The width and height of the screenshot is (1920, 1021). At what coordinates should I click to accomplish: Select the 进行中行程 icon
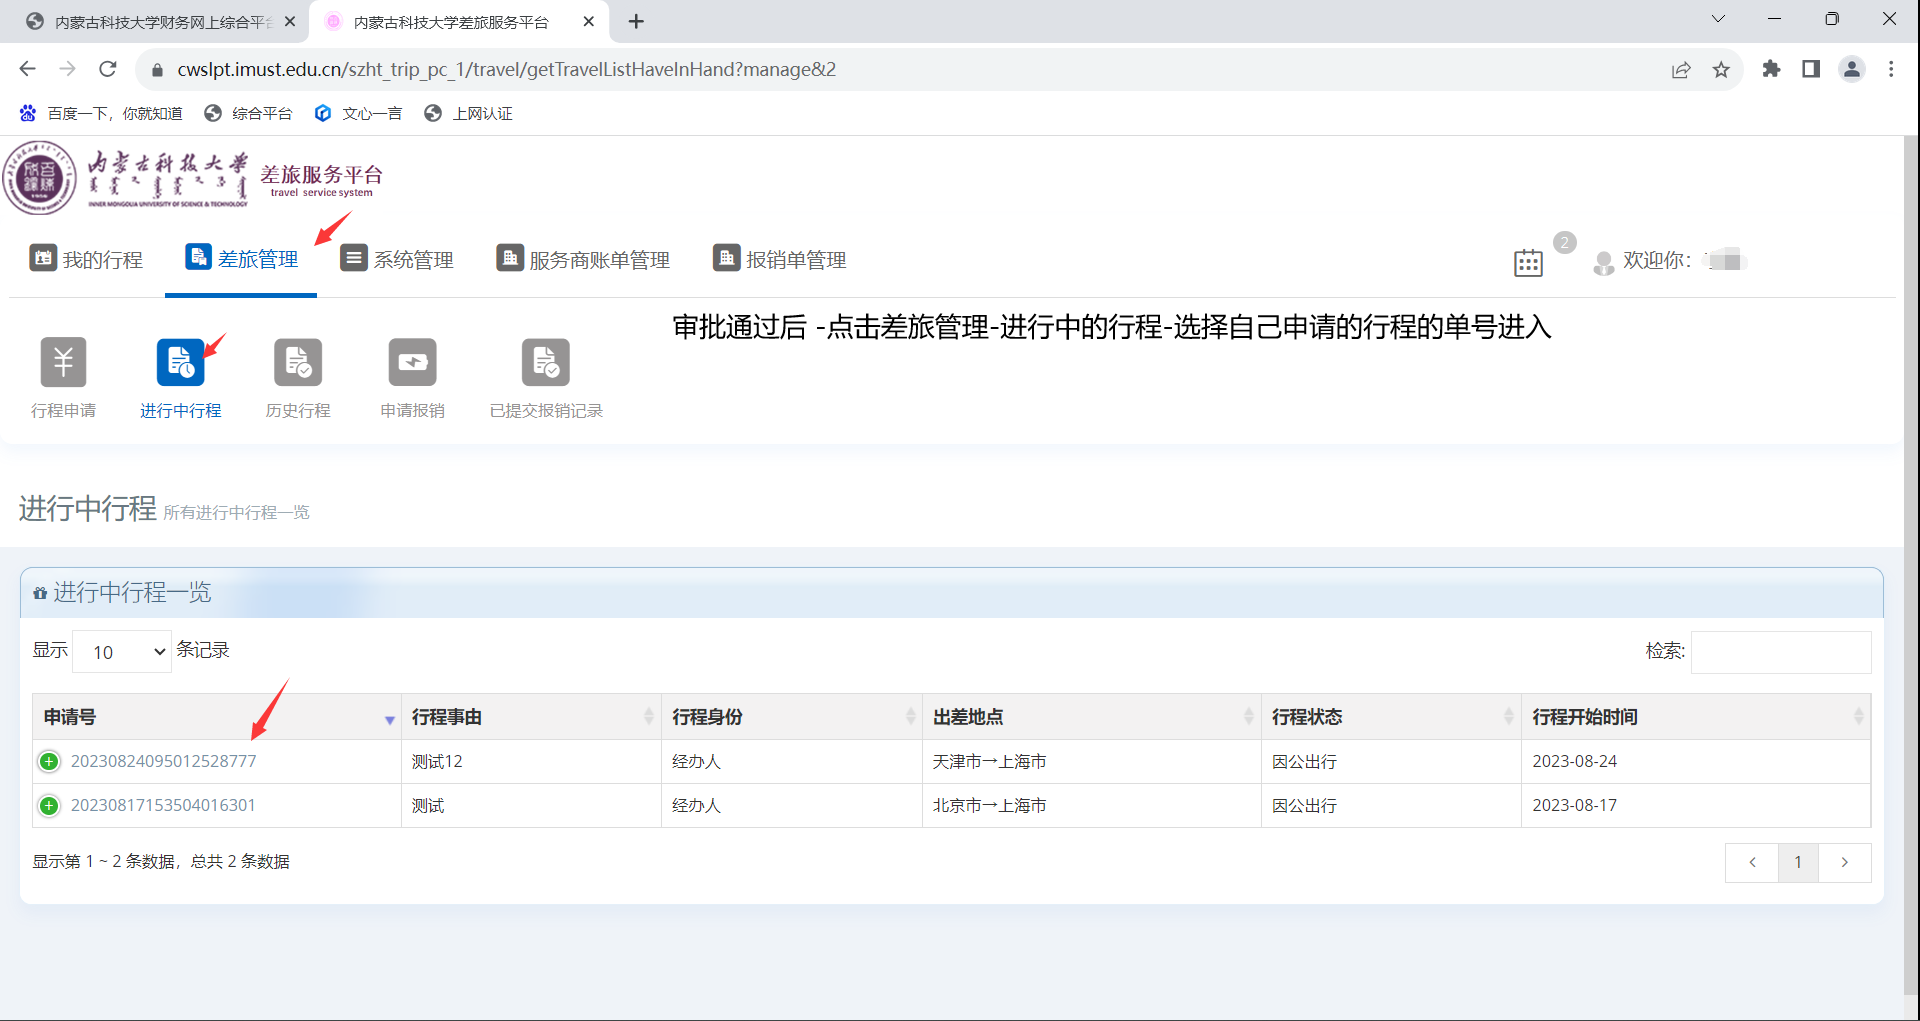180,362
